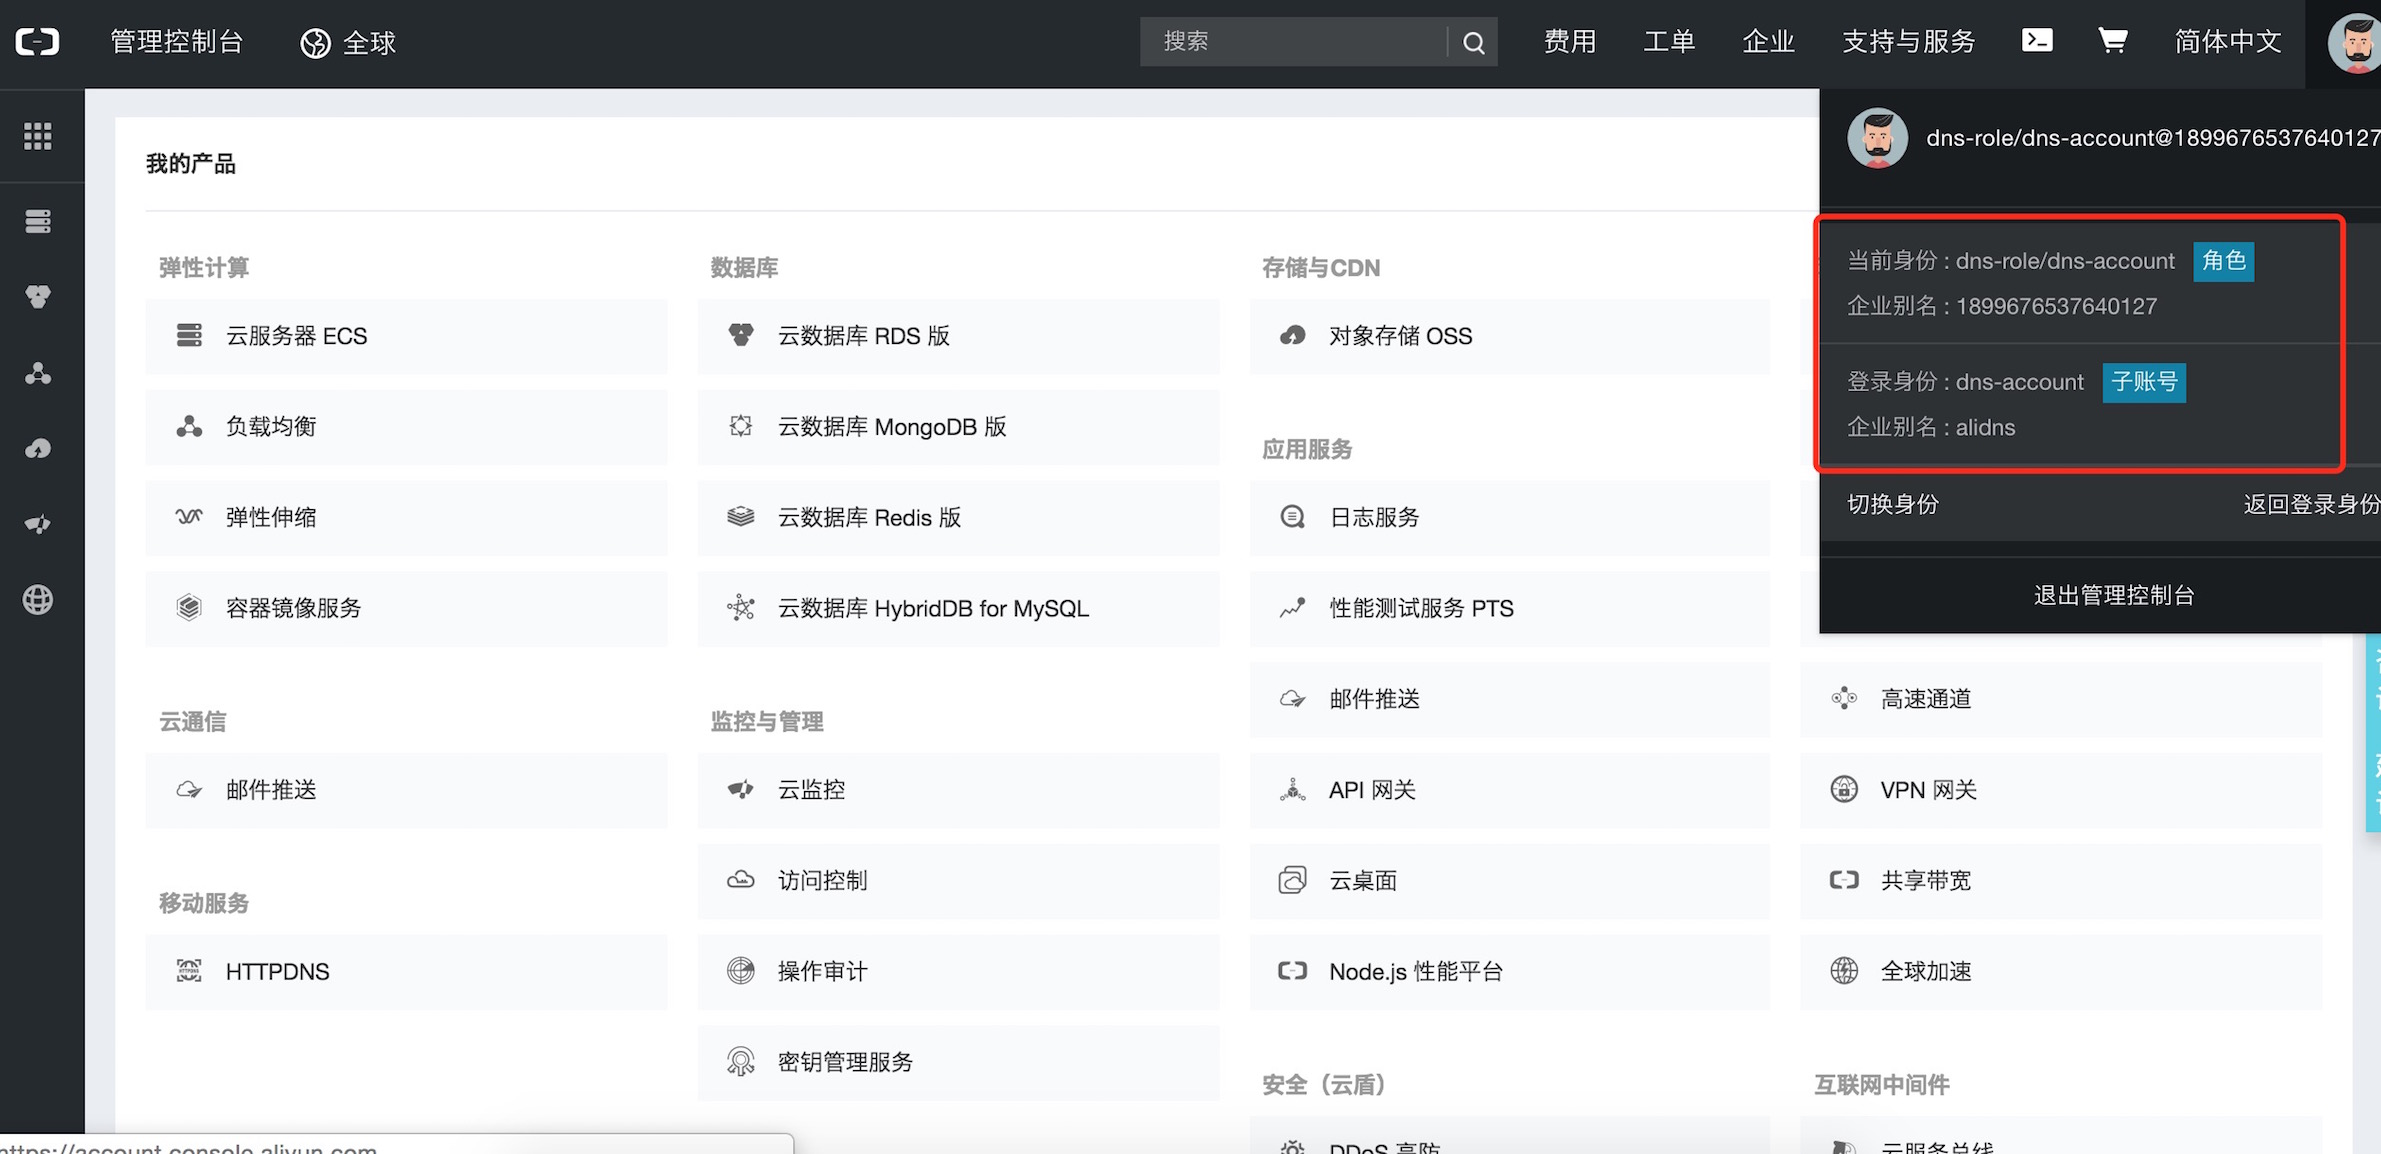Click into the 搜索 search field
This screenshot has width=2381, height=1154.
(x=1293, y=42)
